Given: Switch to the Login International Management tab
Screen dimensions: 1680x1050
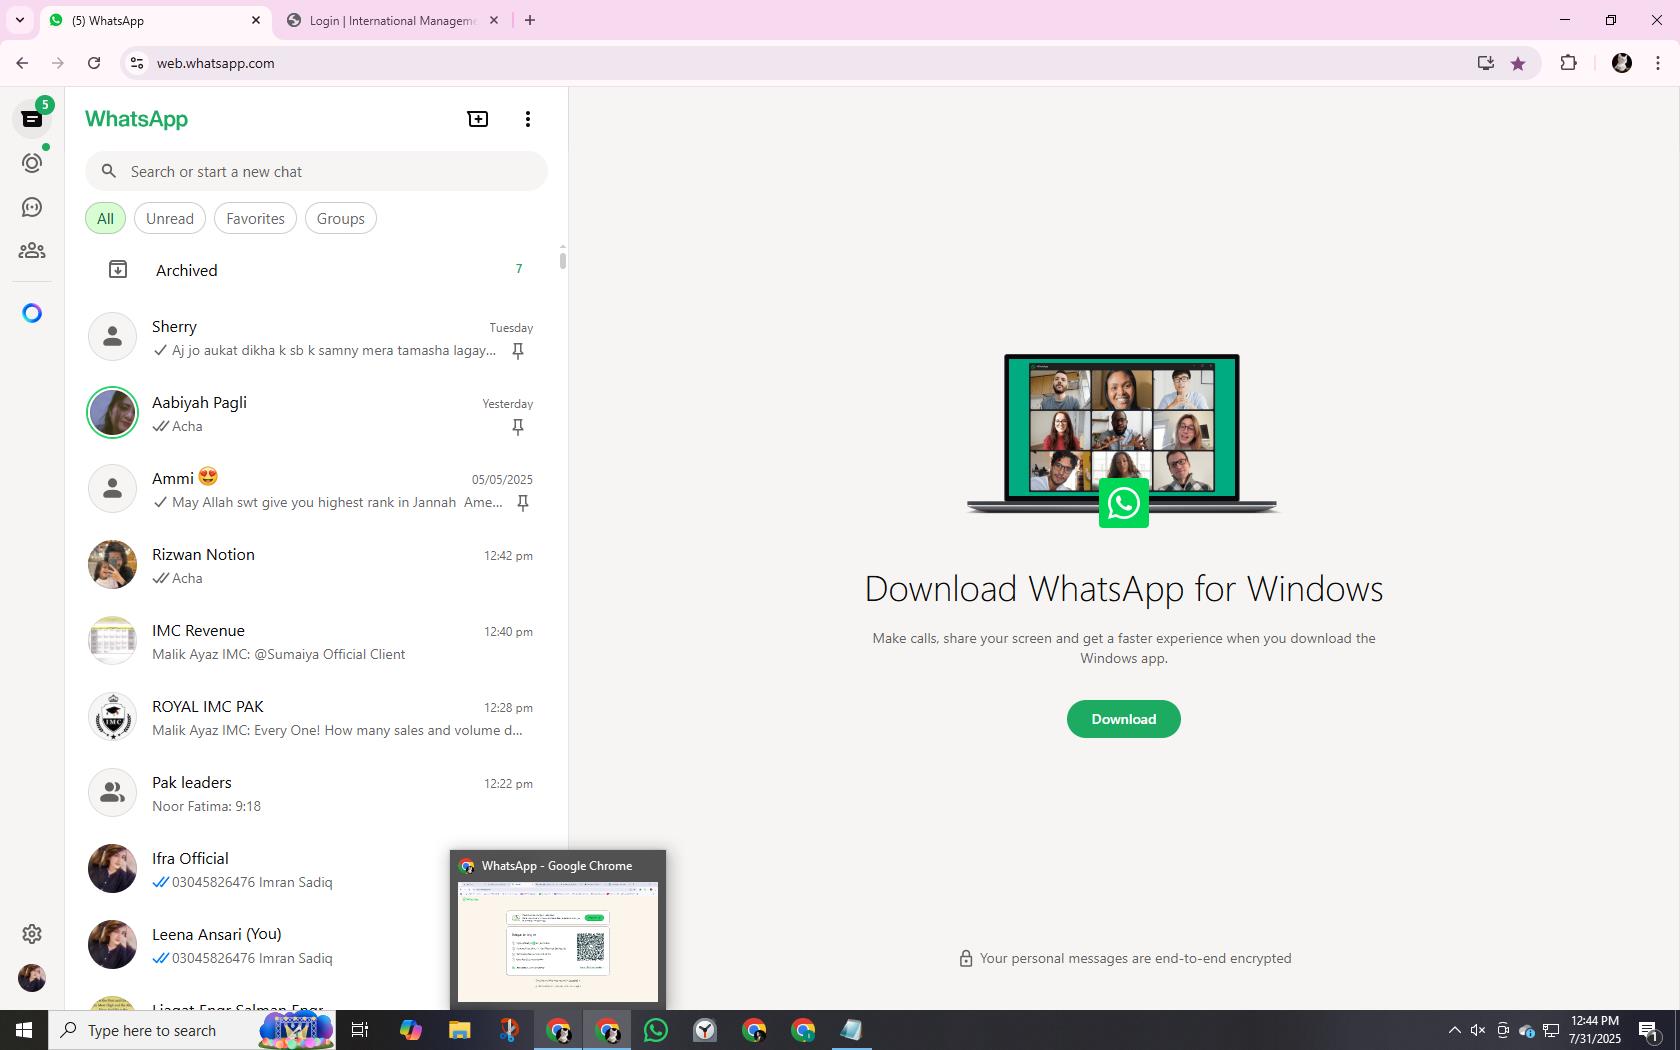Looking at the screenshot, I should coord(392,21).
